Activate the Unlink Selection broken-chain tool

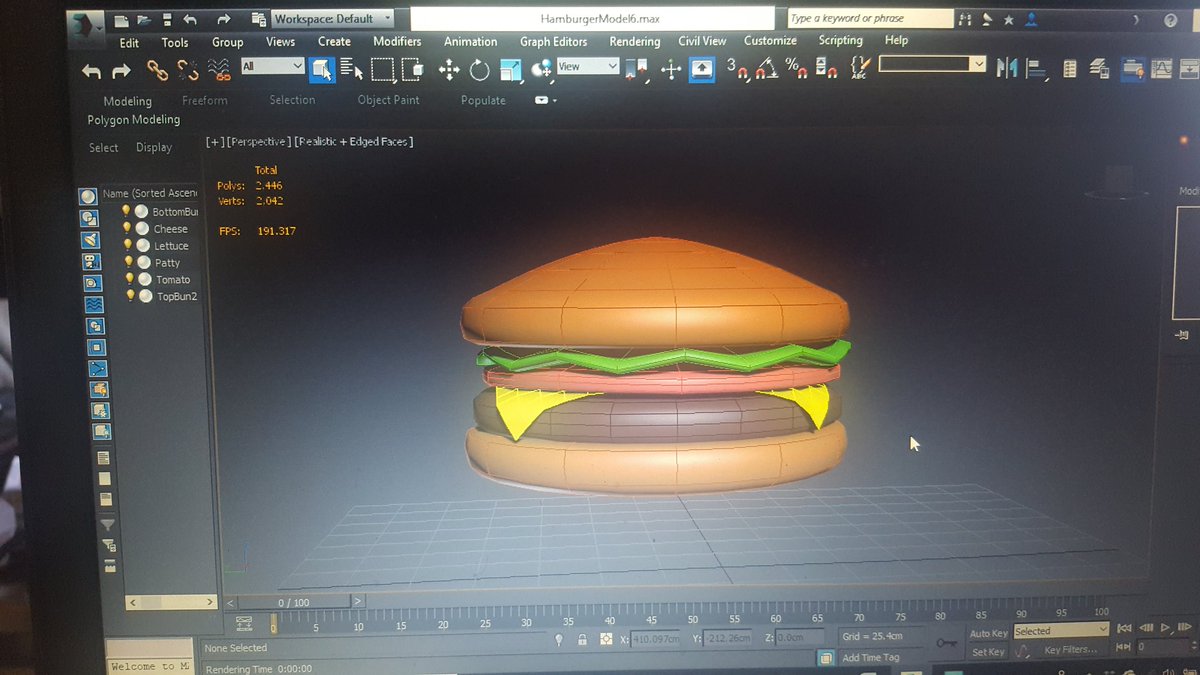[x=188, y=70]
